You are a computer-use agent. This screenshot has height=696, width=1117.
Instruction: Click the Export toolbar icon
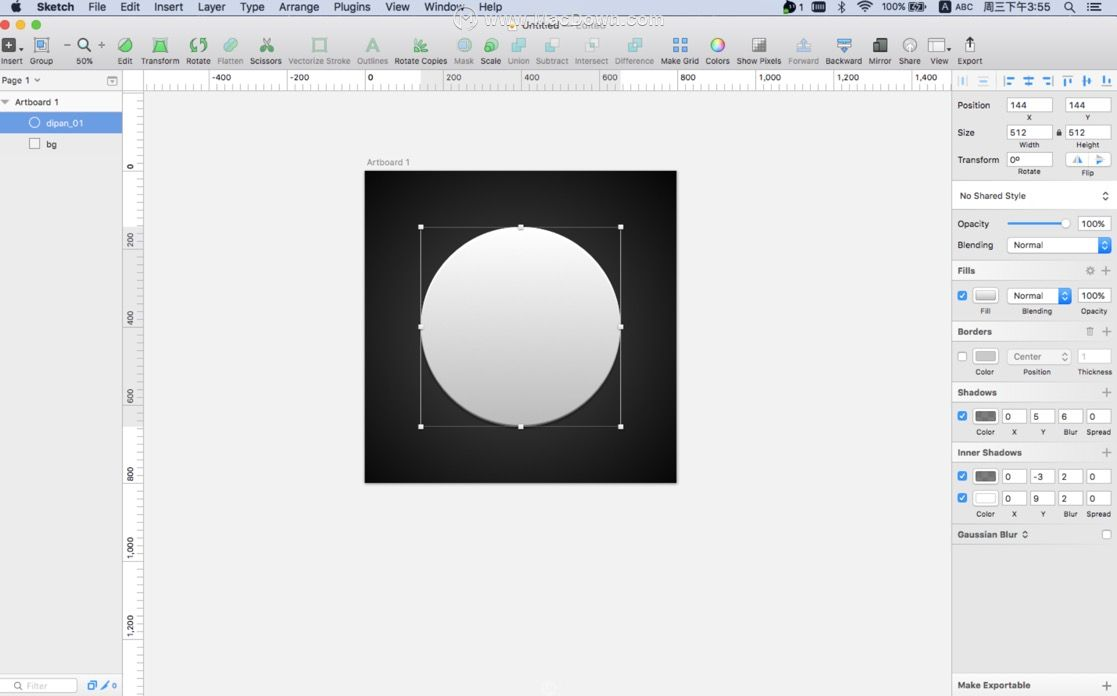coord(970,45)
